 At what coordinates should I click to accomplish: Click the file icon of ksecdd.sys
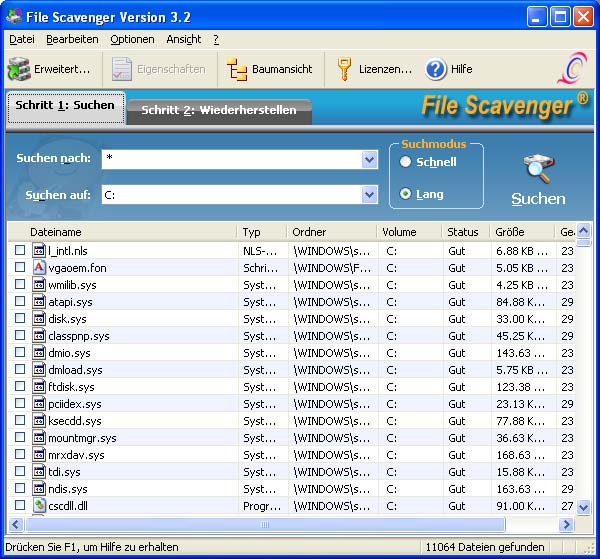[39, 420]
